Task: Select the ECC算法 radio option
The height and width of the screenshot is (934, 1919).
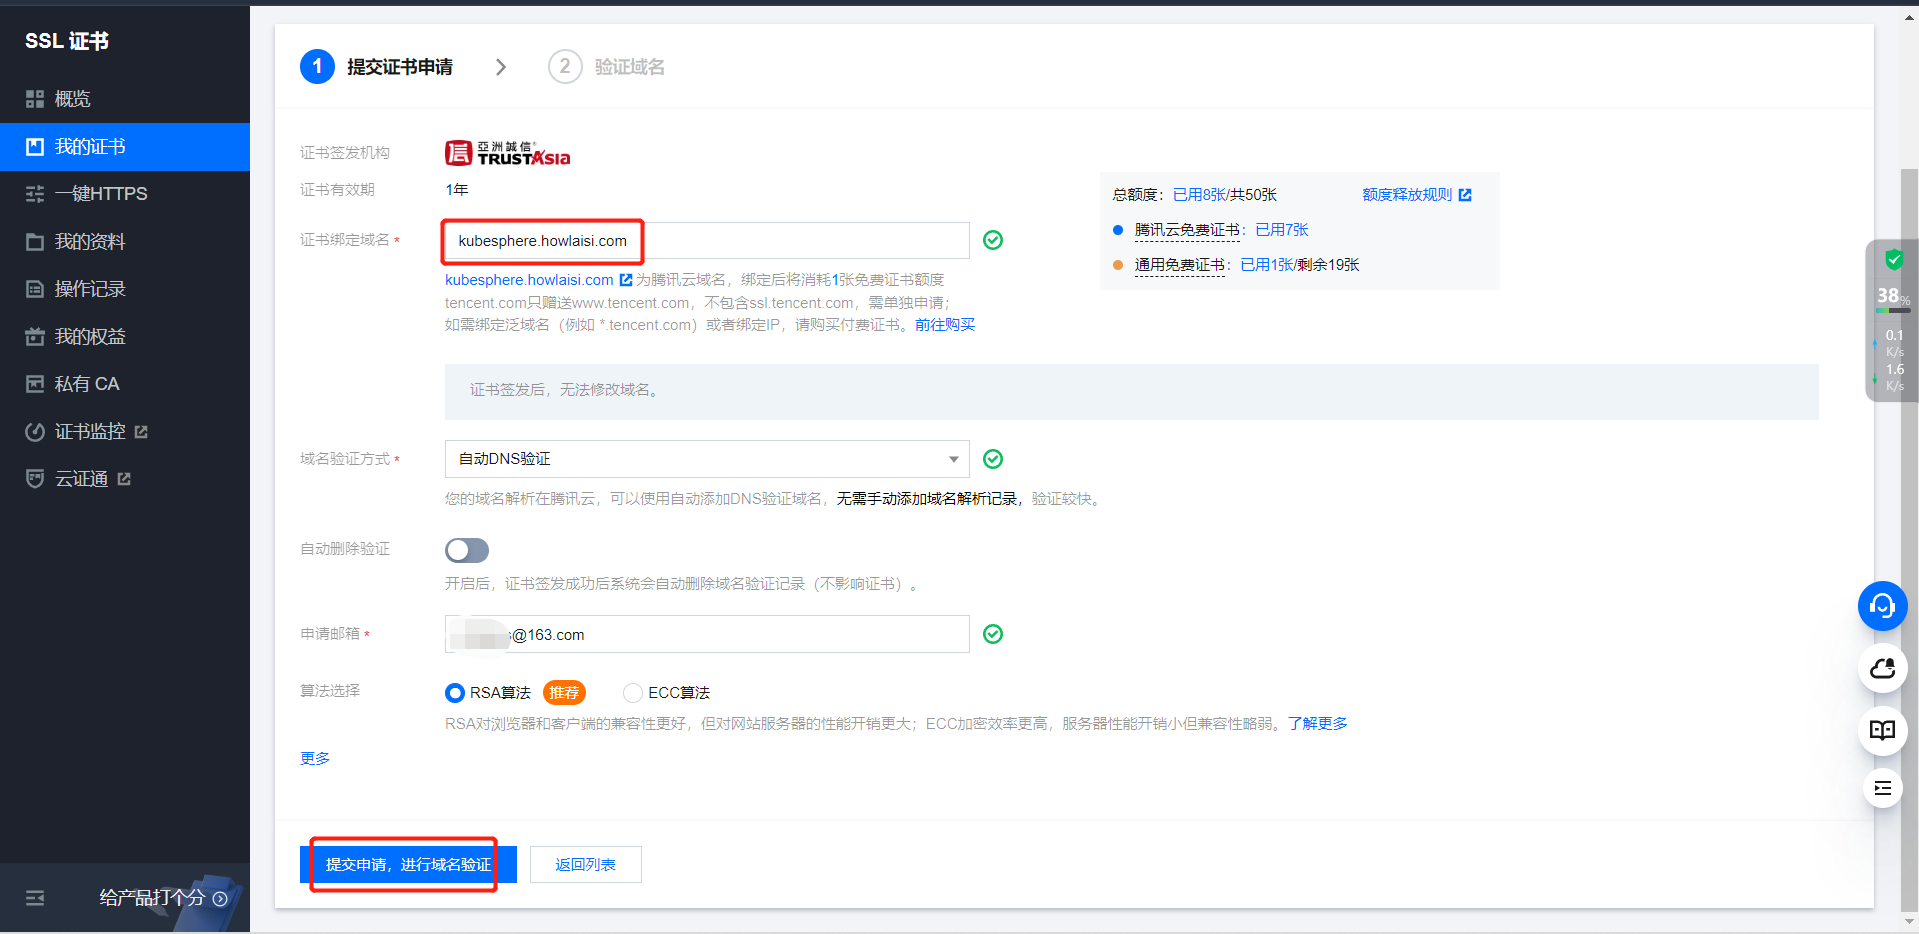Action: click(633, 693)
